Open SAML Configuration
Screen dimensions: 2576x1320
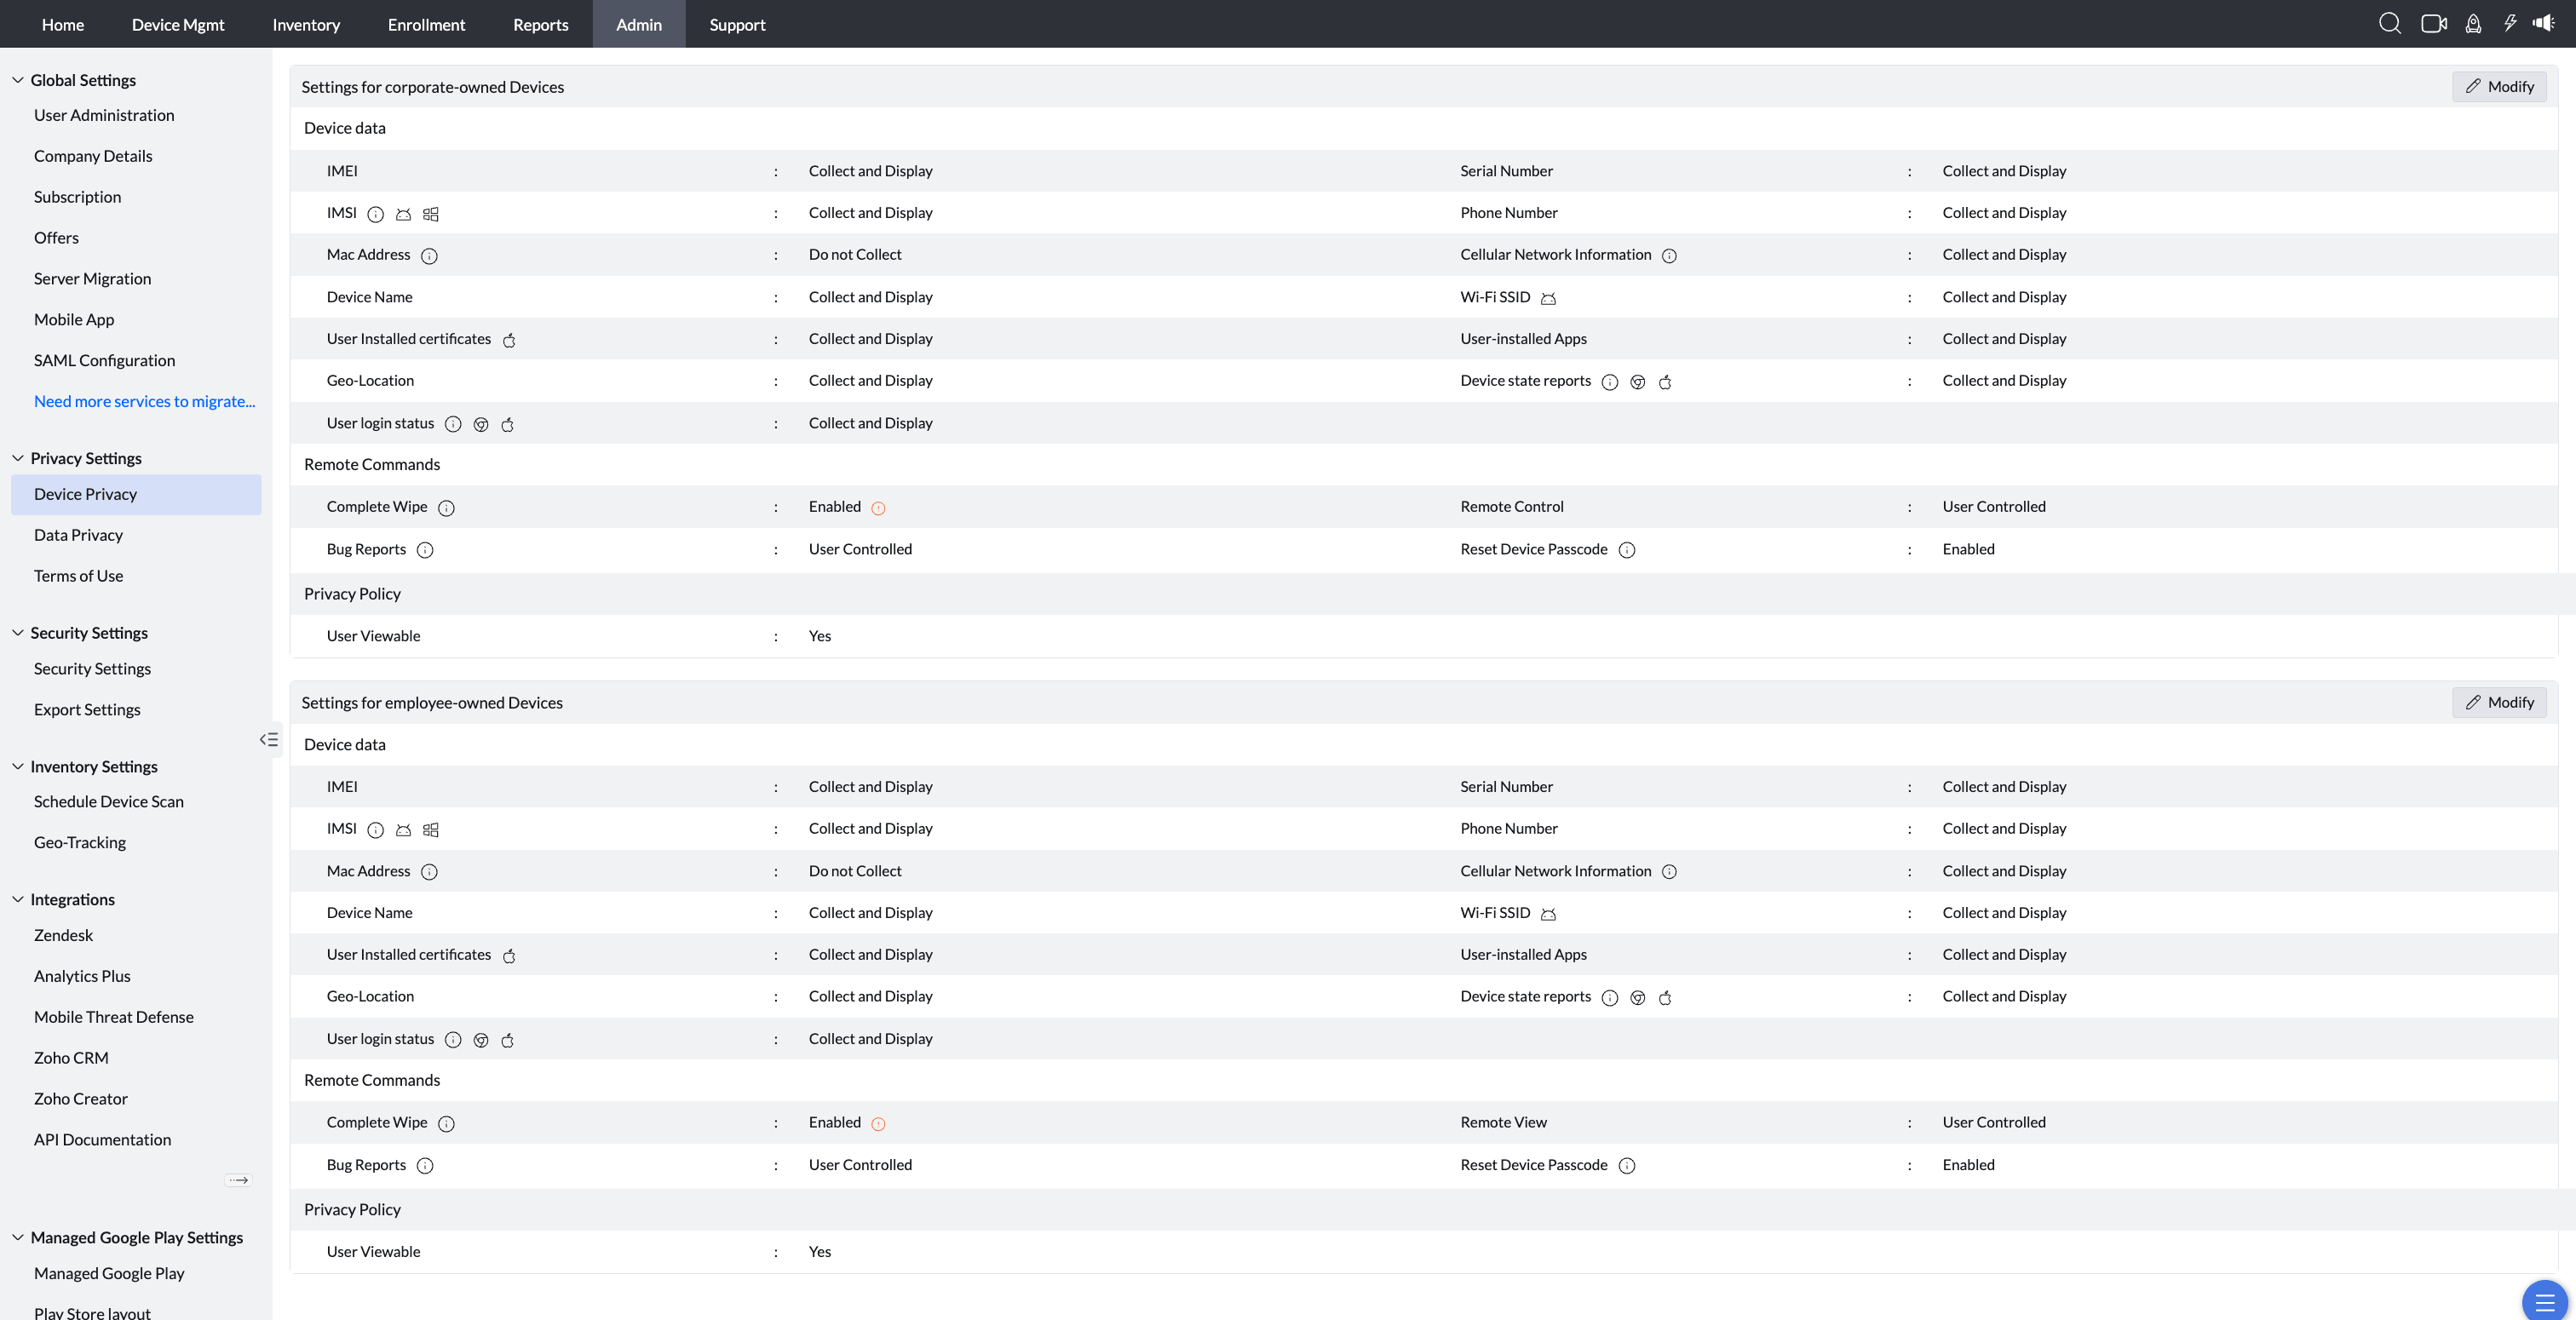point(104,360)
